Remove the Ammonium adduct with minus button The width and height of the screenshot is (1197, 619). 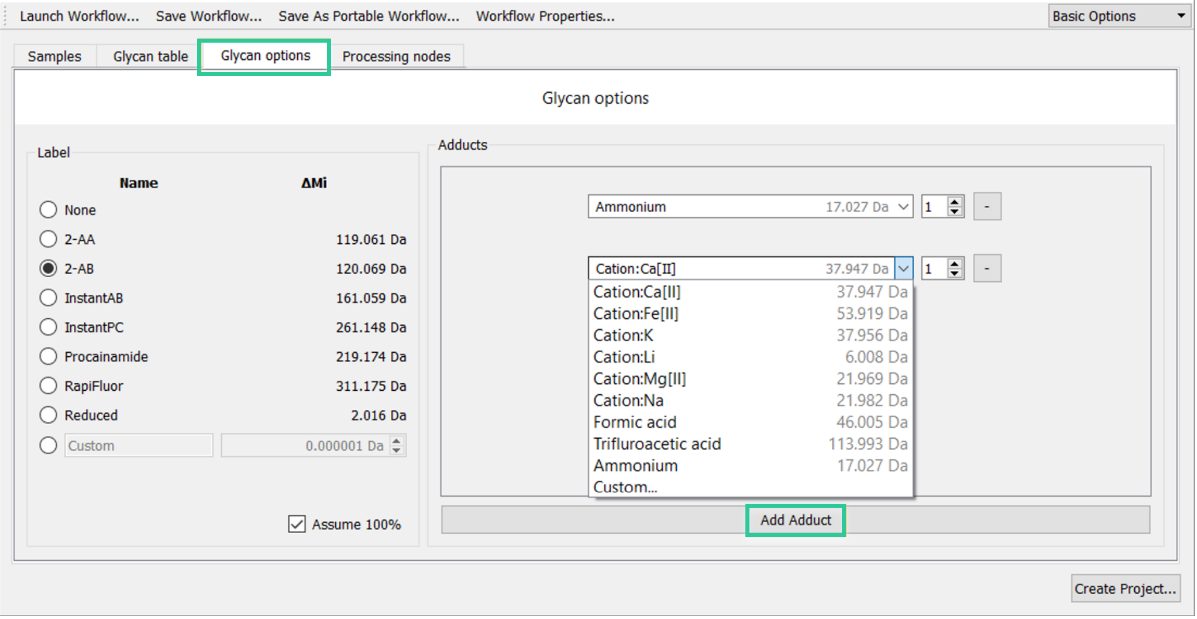click(x=987, y=206)
